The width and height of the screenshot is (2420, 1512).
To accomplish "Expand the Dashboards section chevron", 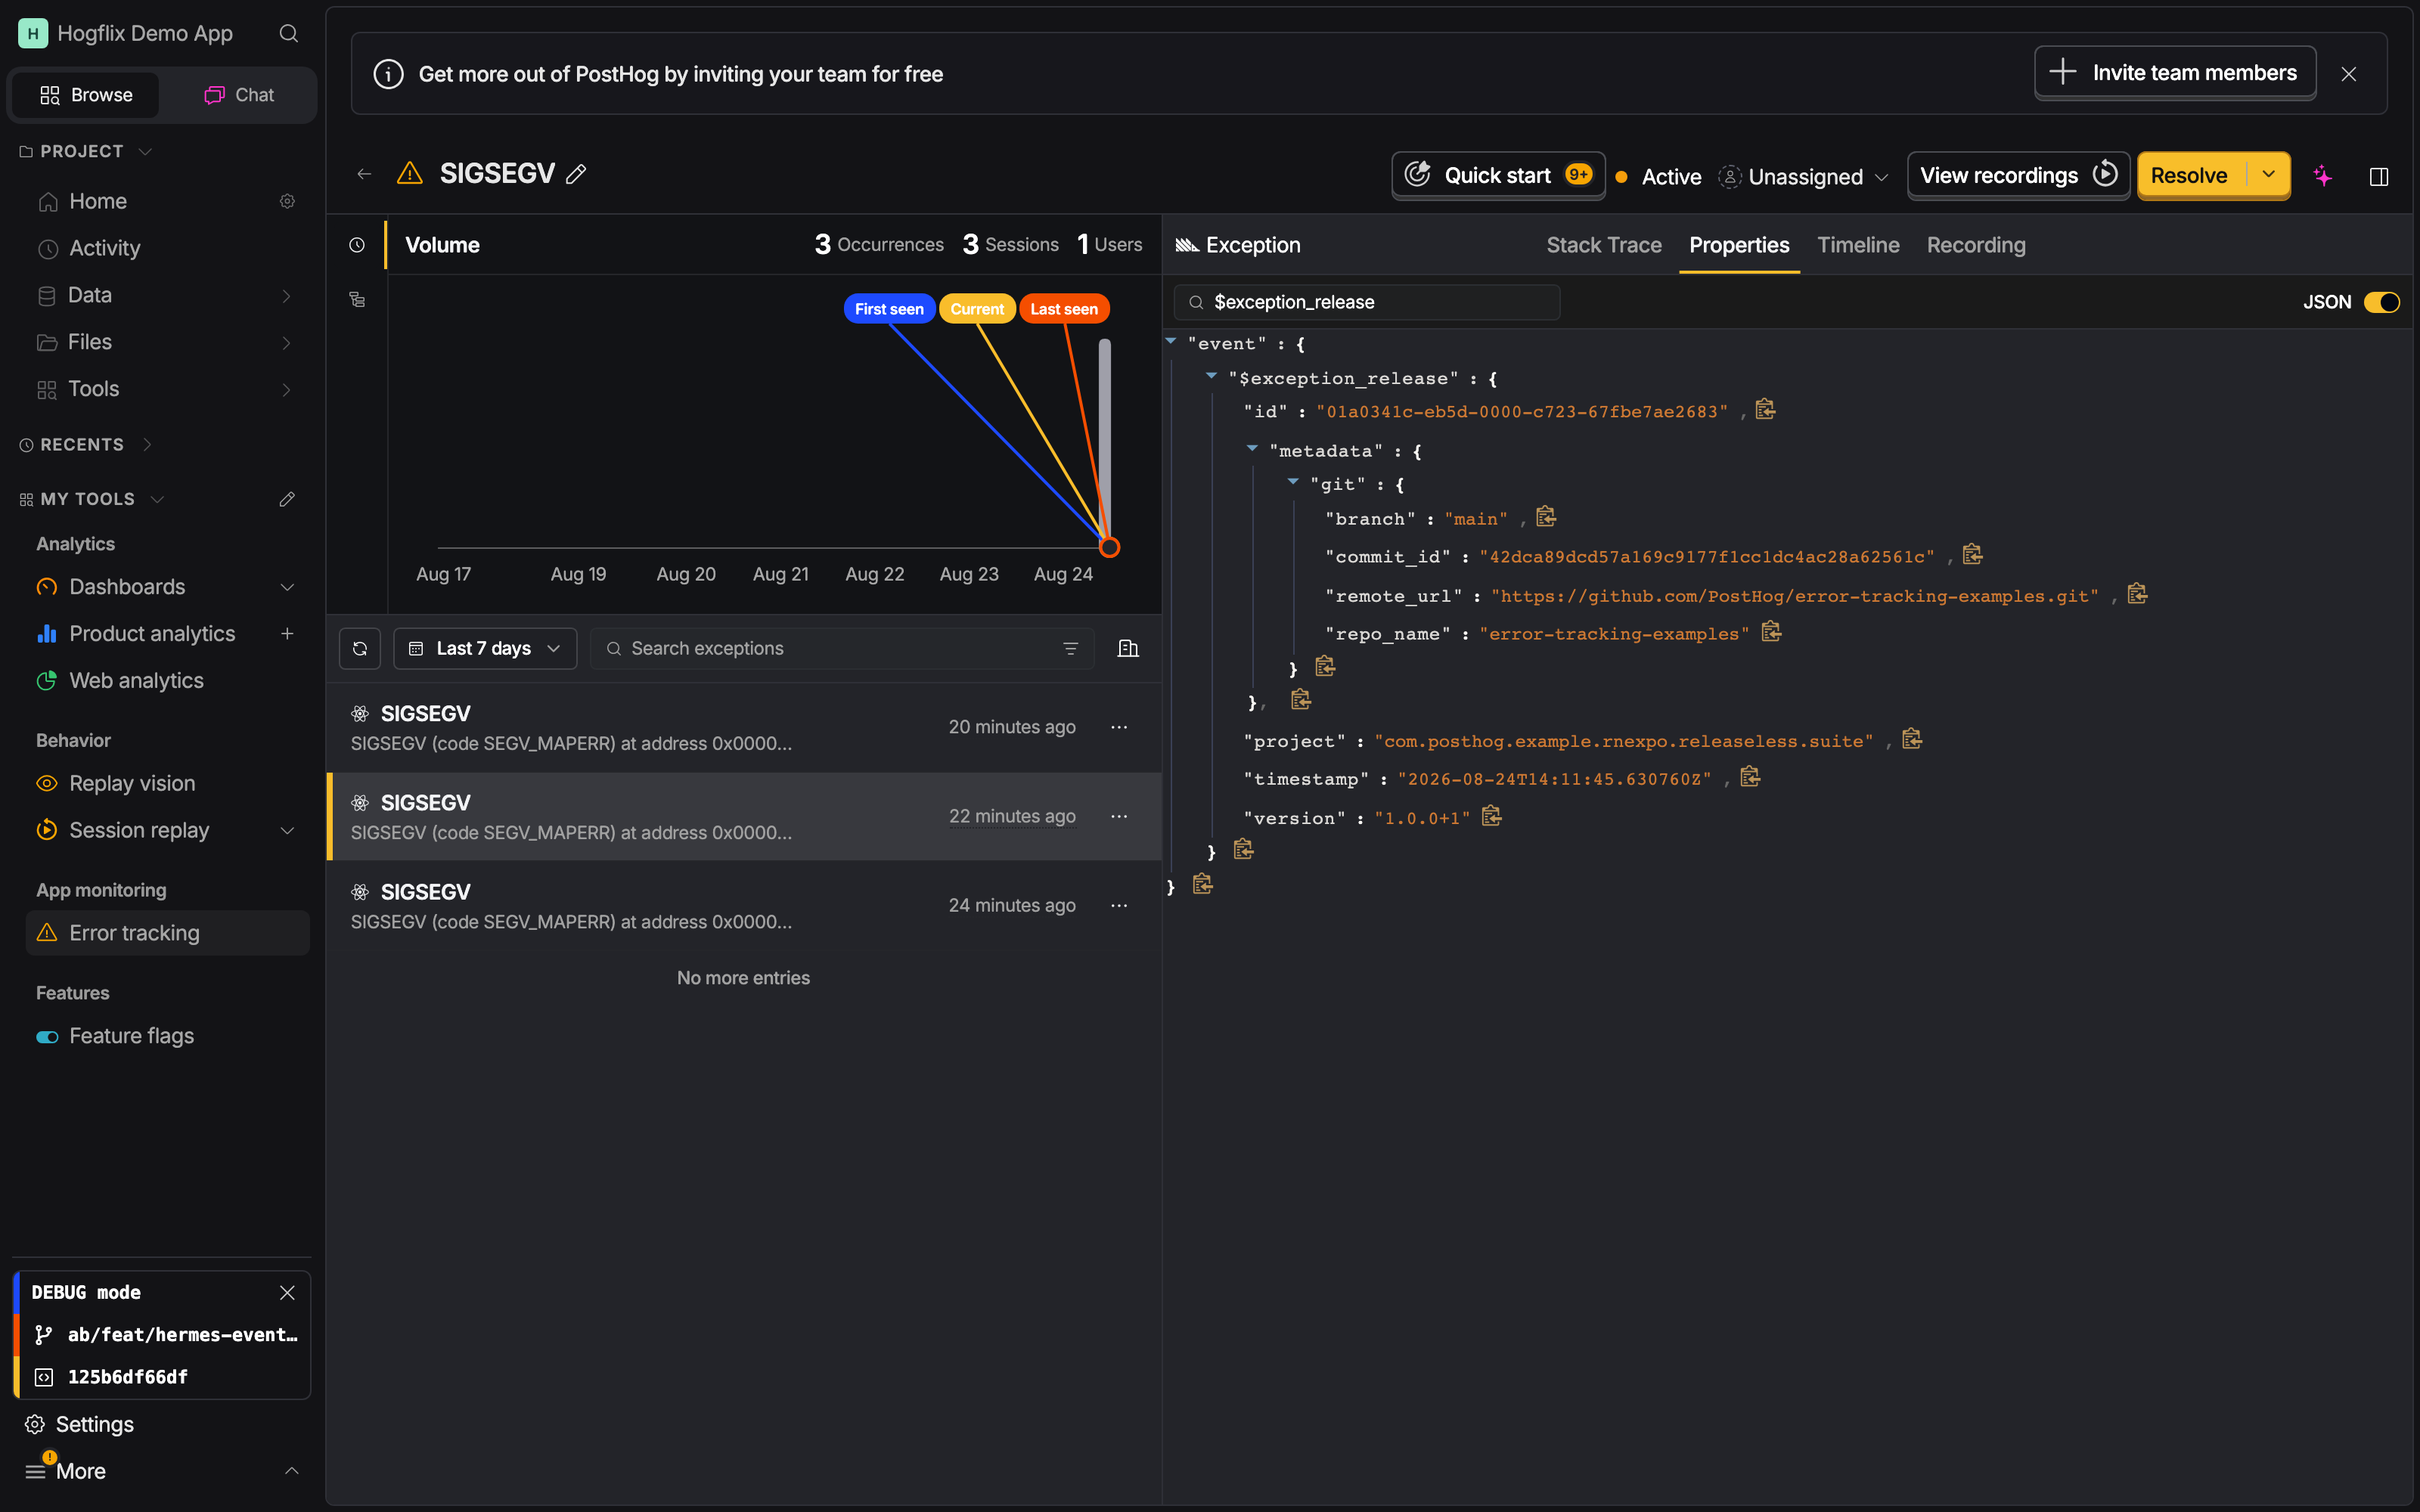I will click(x=287, y=587).
